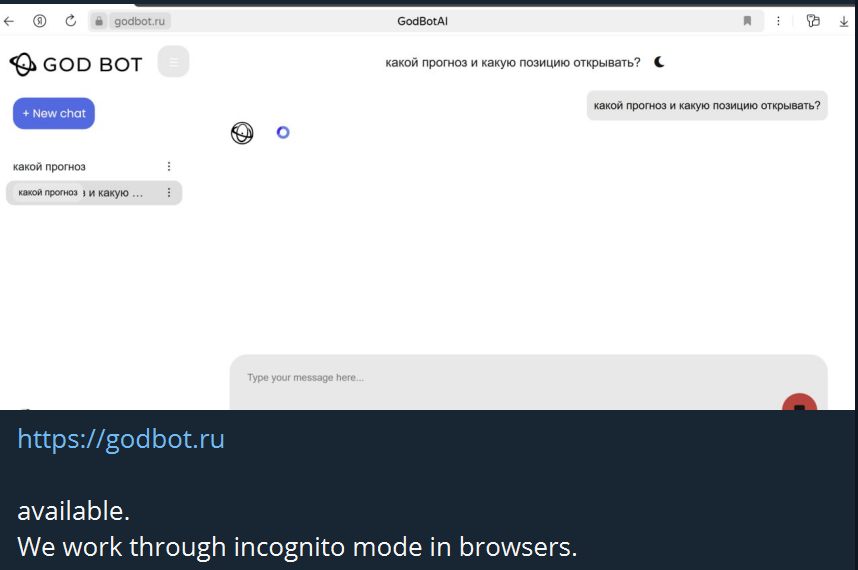
Task: Select the highlighted 'и какую …' chat entry
Action: (x=94, y=193)
